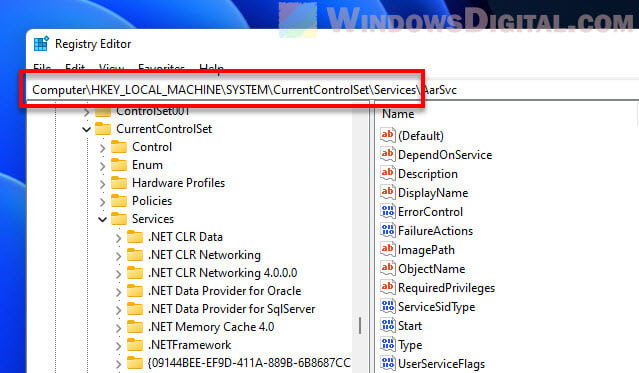This screenshot has width=639, height=373.
Task: Select the ControlSet001 key
Action: pos(153,111)
